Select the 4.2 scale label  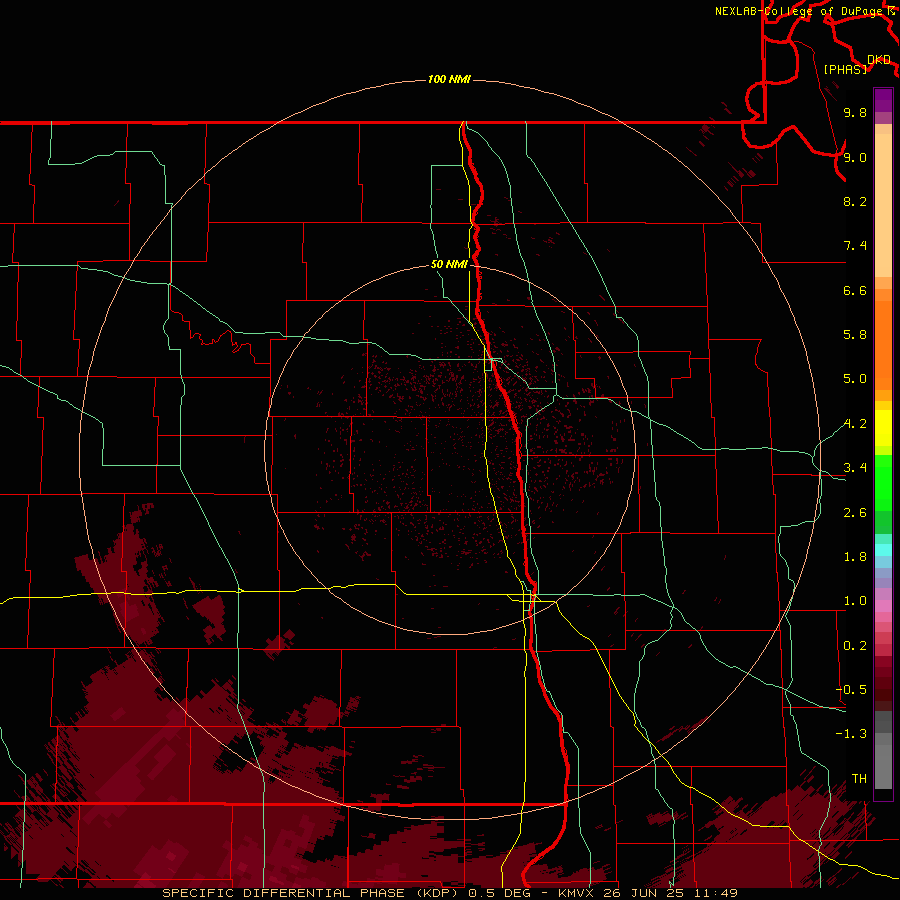(x=855, y=424)
